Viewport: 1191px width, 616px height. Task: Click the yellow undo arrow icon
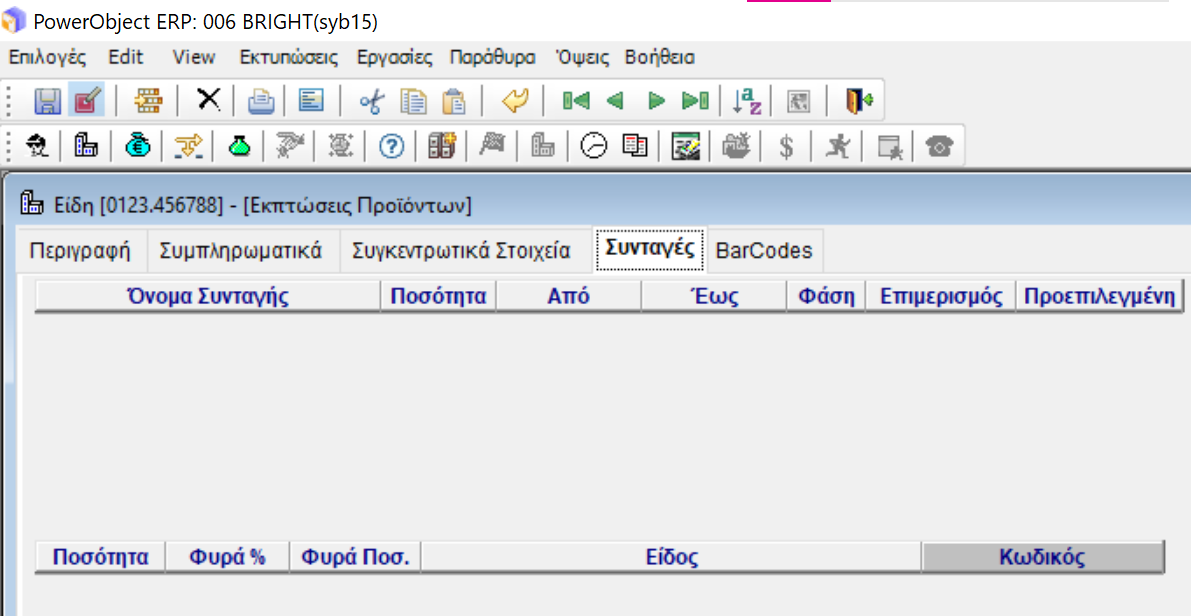coord(514,100)
